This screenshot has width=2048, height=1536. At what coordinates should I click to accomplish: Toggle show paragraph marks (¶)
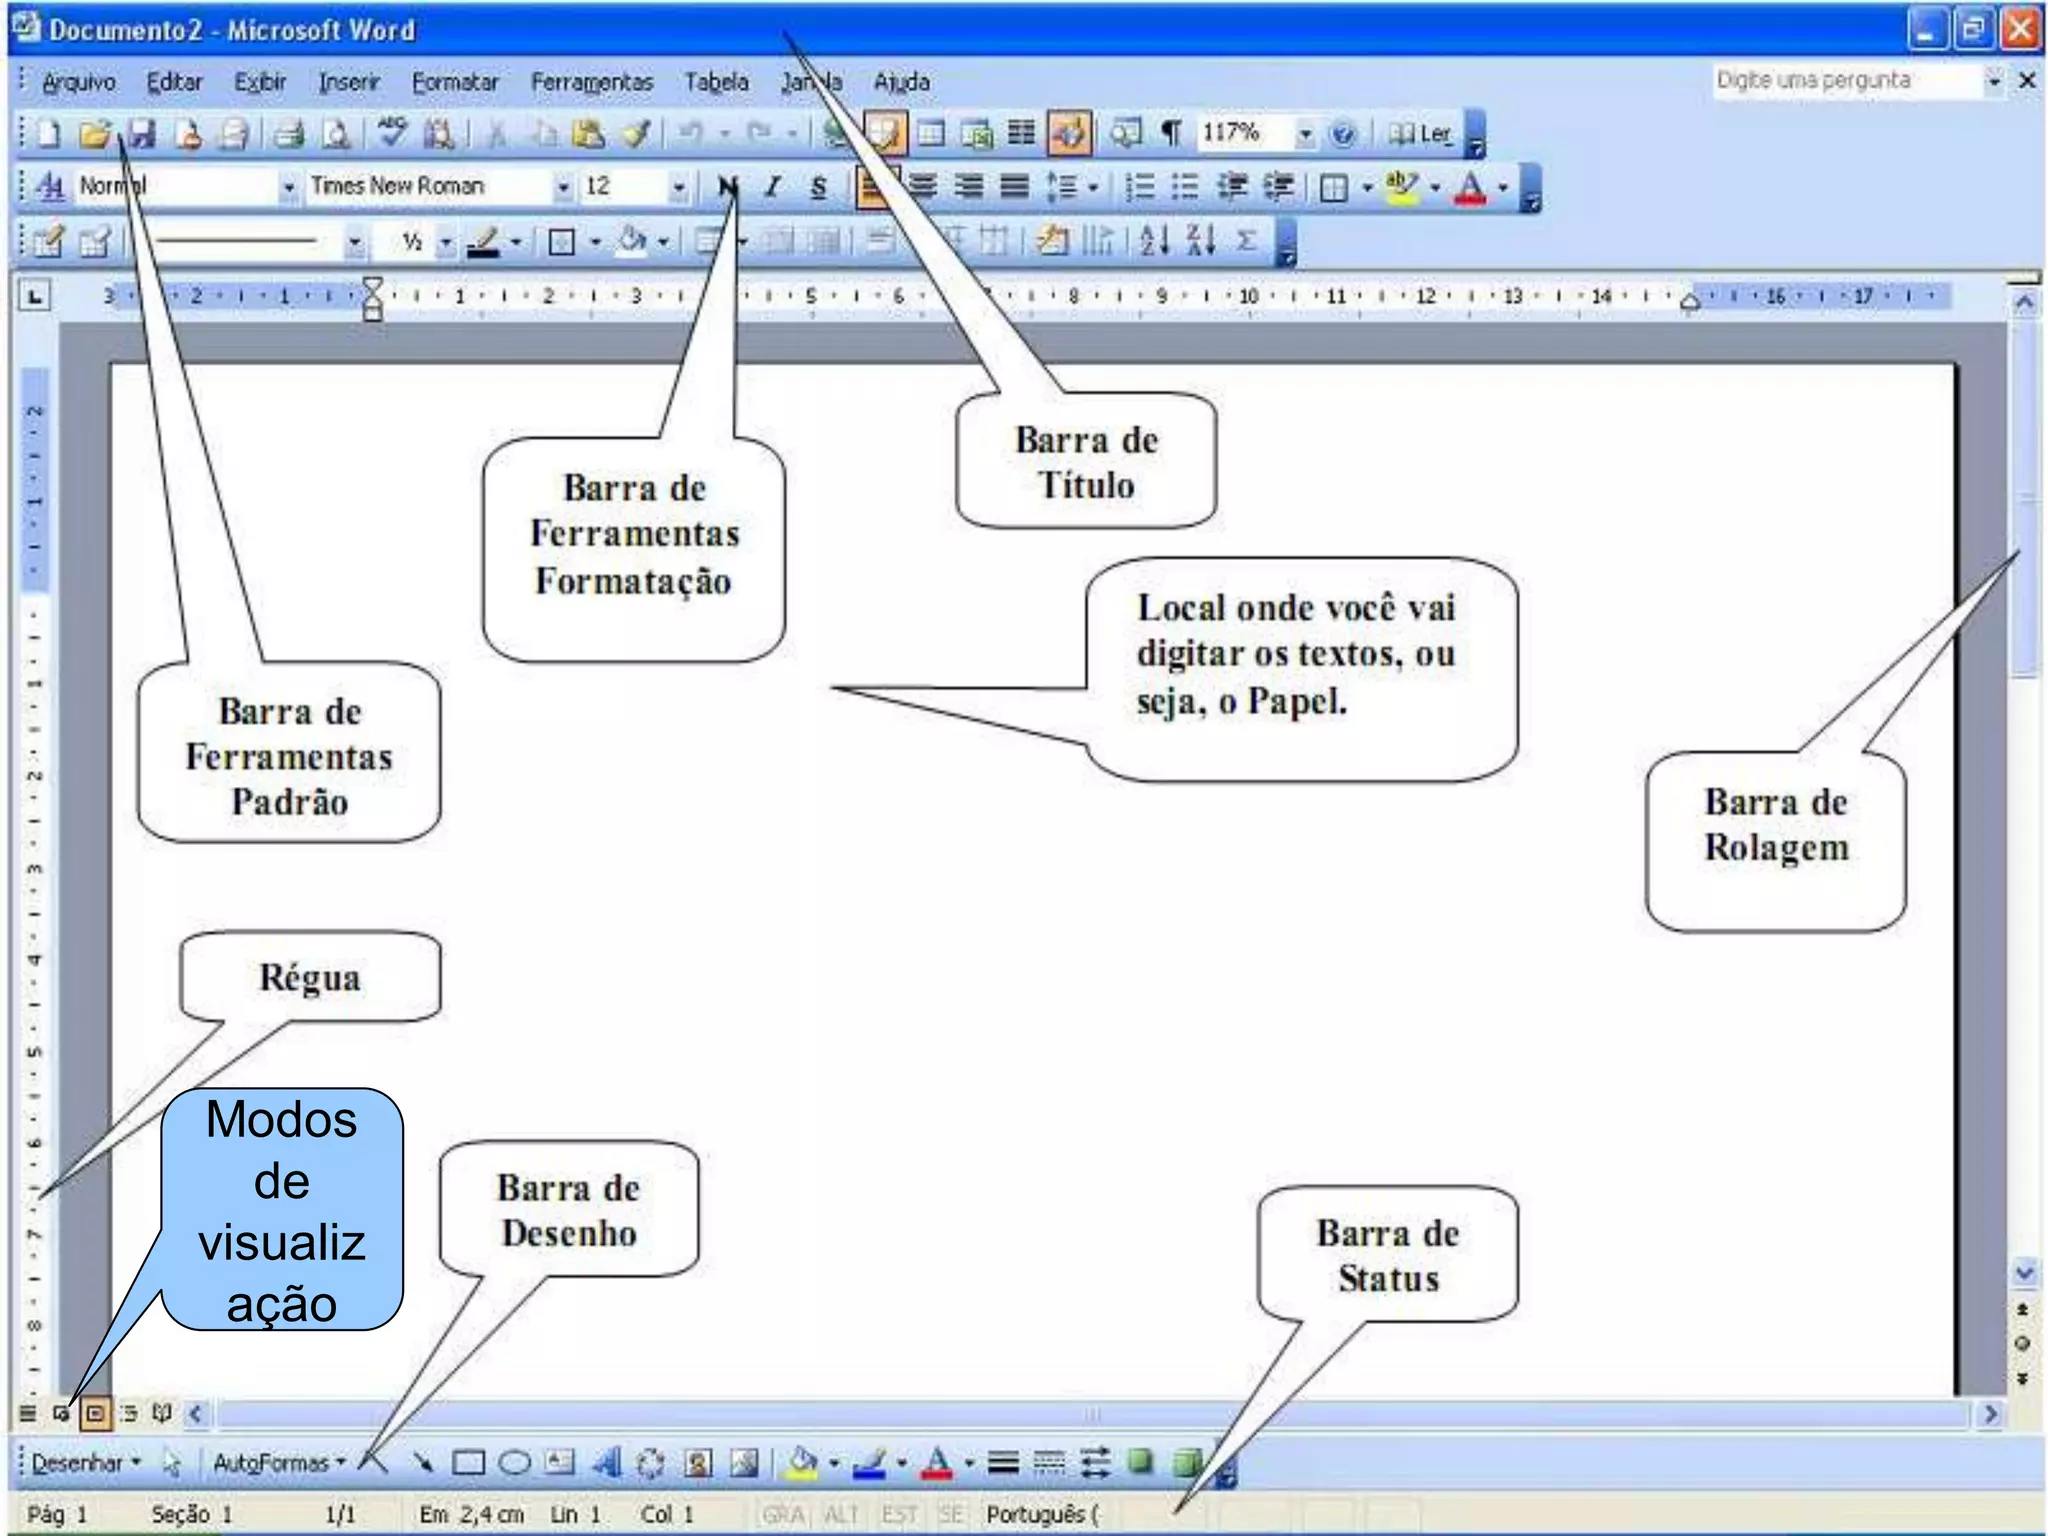pos(1171,133)
